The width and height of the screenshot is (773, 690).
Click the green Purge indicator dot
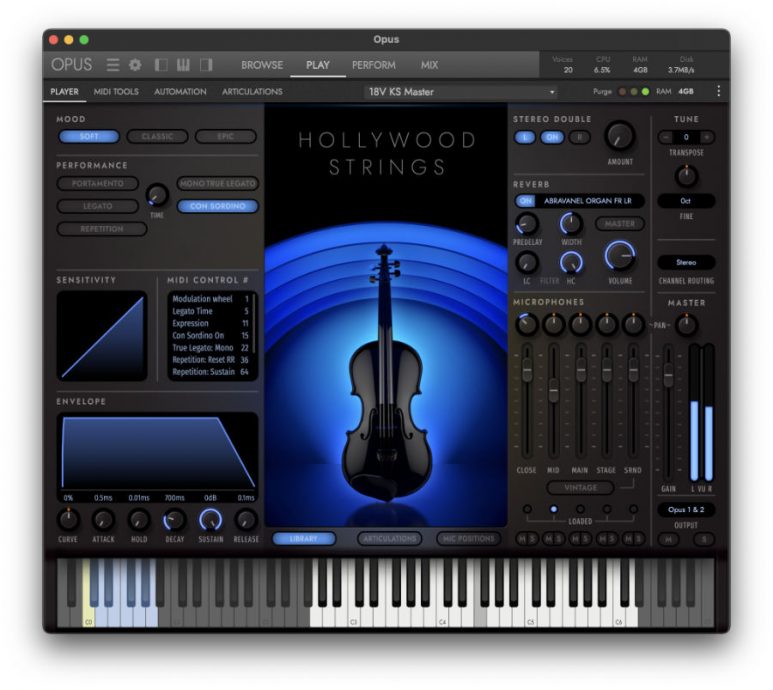[645, 92]
